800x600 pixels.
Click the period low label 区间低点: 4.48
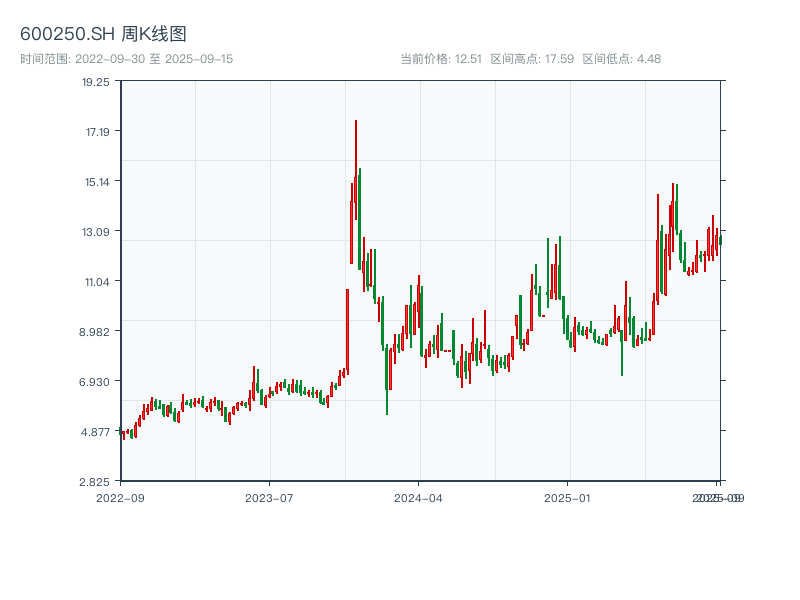(x=621, y=59)
